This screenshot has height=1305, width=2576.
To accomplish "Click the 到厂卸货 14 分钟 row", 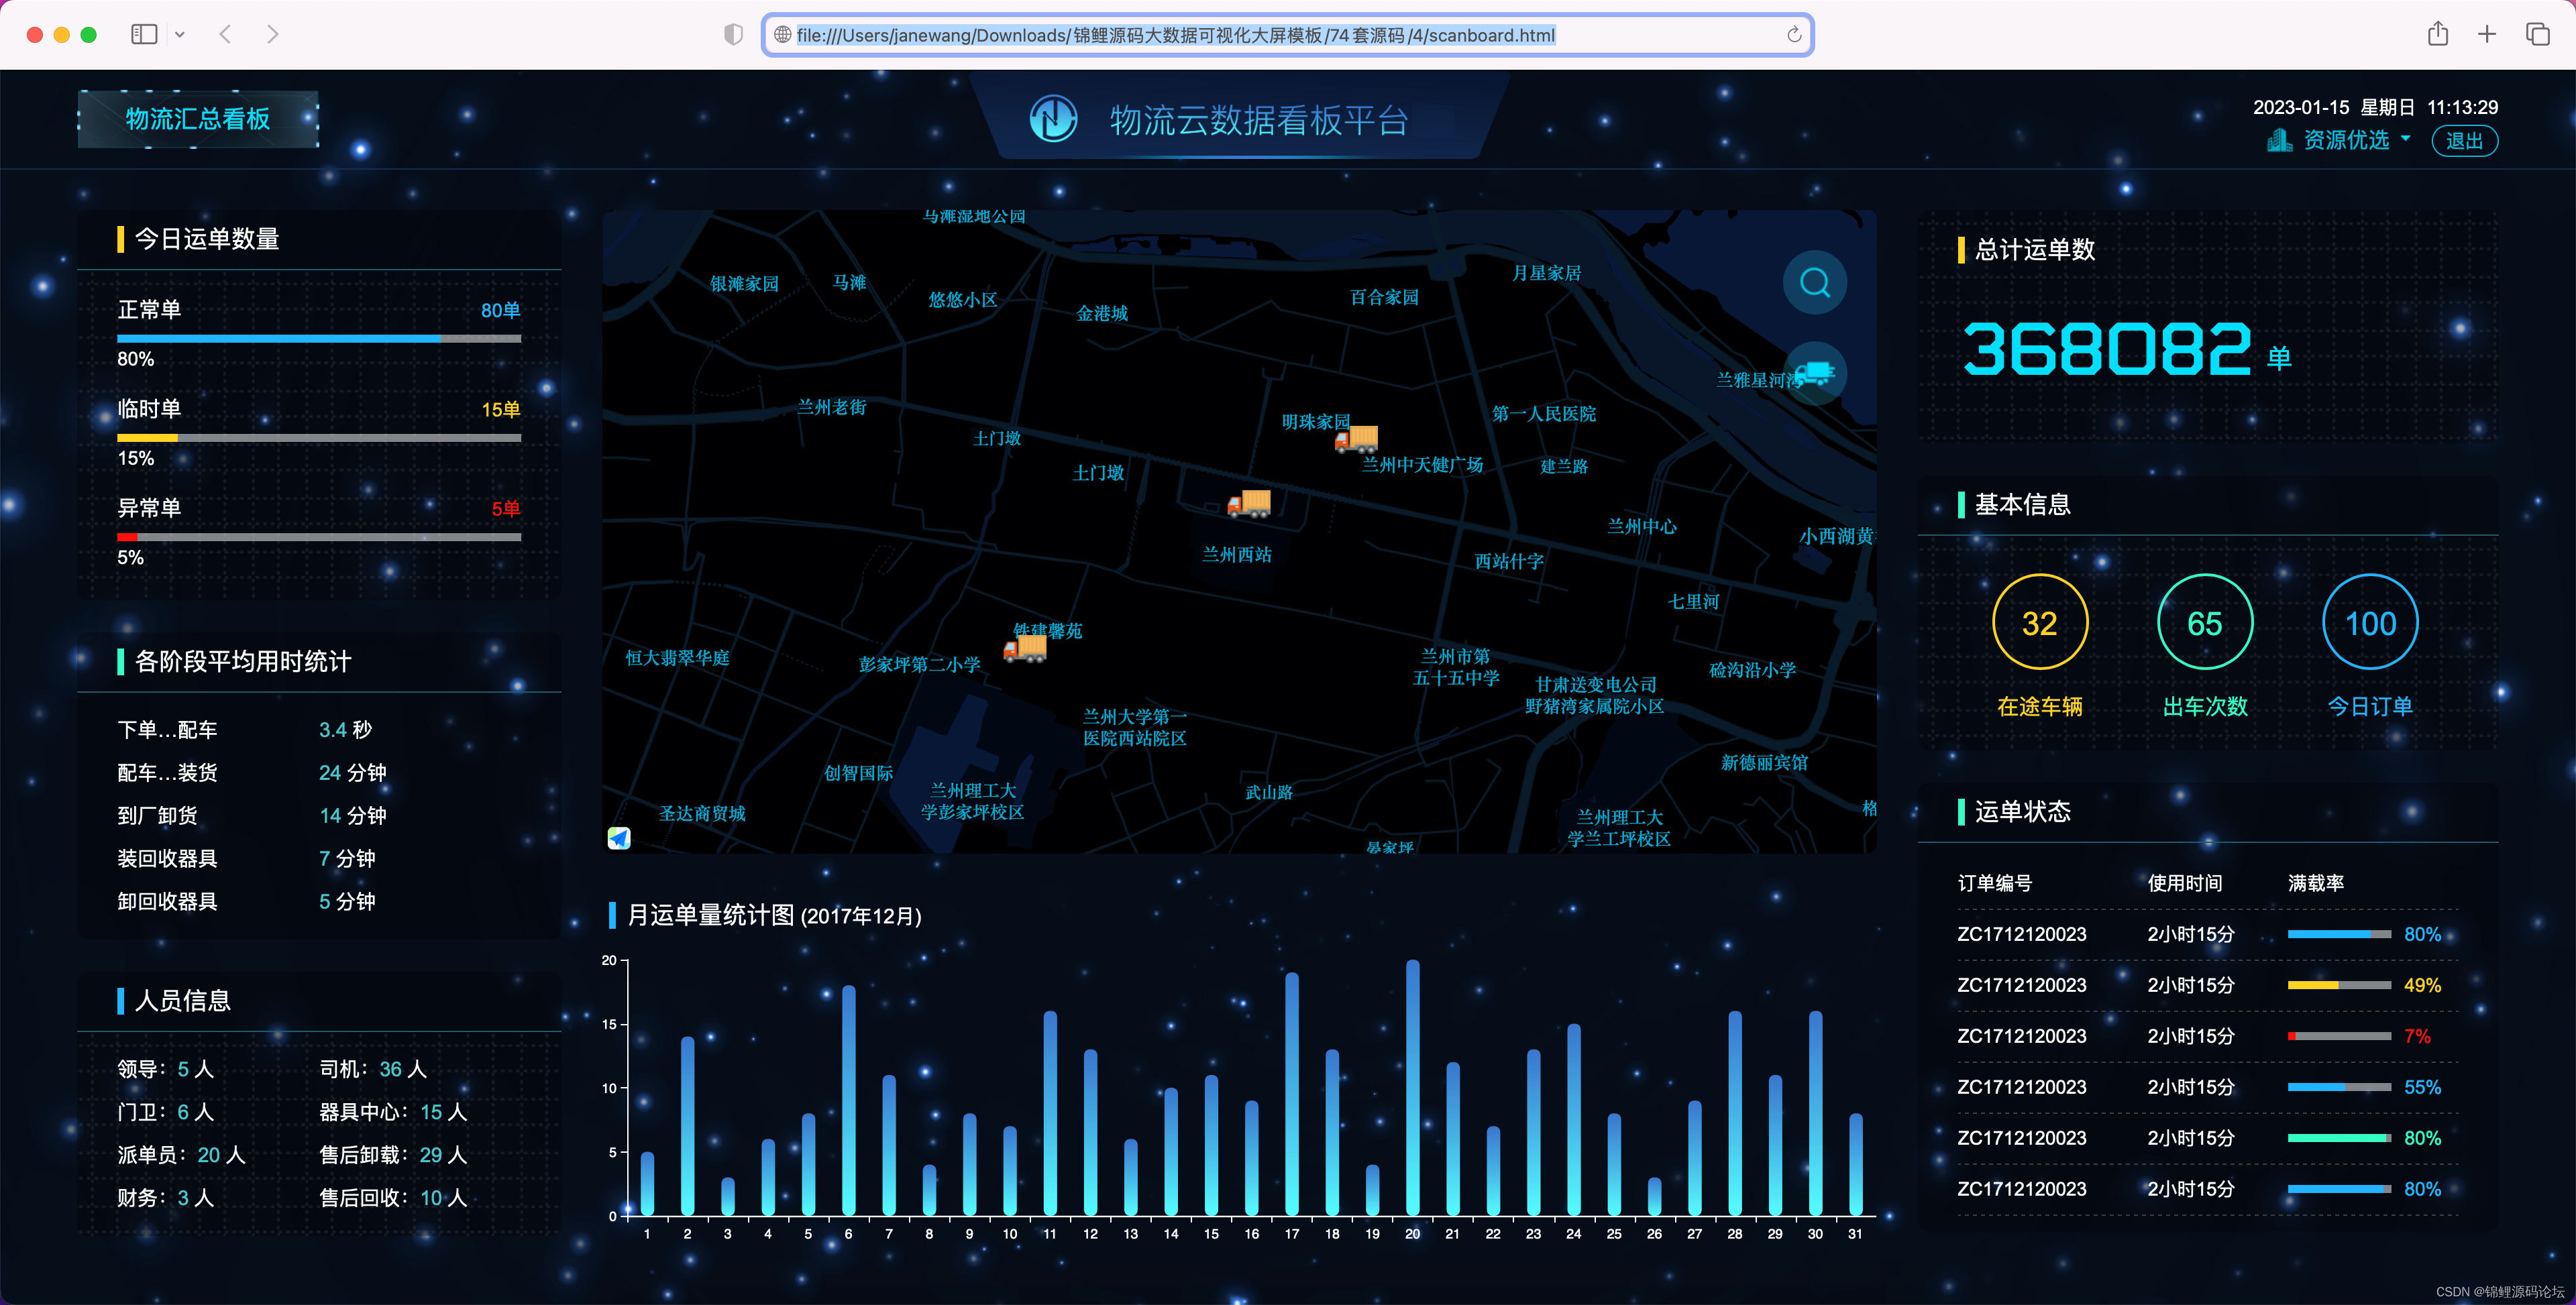I will pyautogui.click(x=319, y=816).
